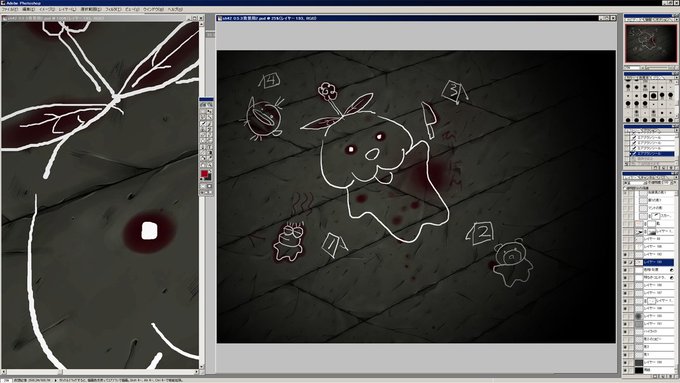Click the red foreground color swatch
Image resolution: width=680 pixels, height=383 pixels.
[x=204, y=173]
